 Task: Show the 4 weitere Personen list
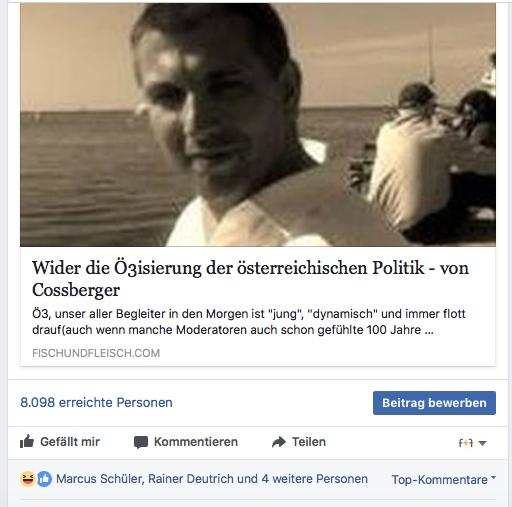pyautogui.click(x=315, y=479)
